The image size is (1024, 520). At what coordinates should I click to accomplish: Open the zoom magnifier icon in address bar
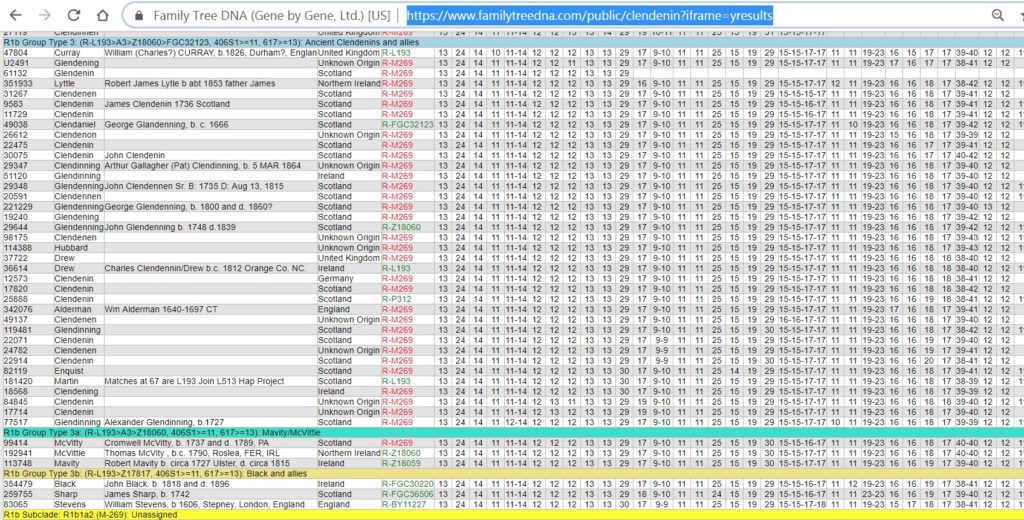click(997, 15)
